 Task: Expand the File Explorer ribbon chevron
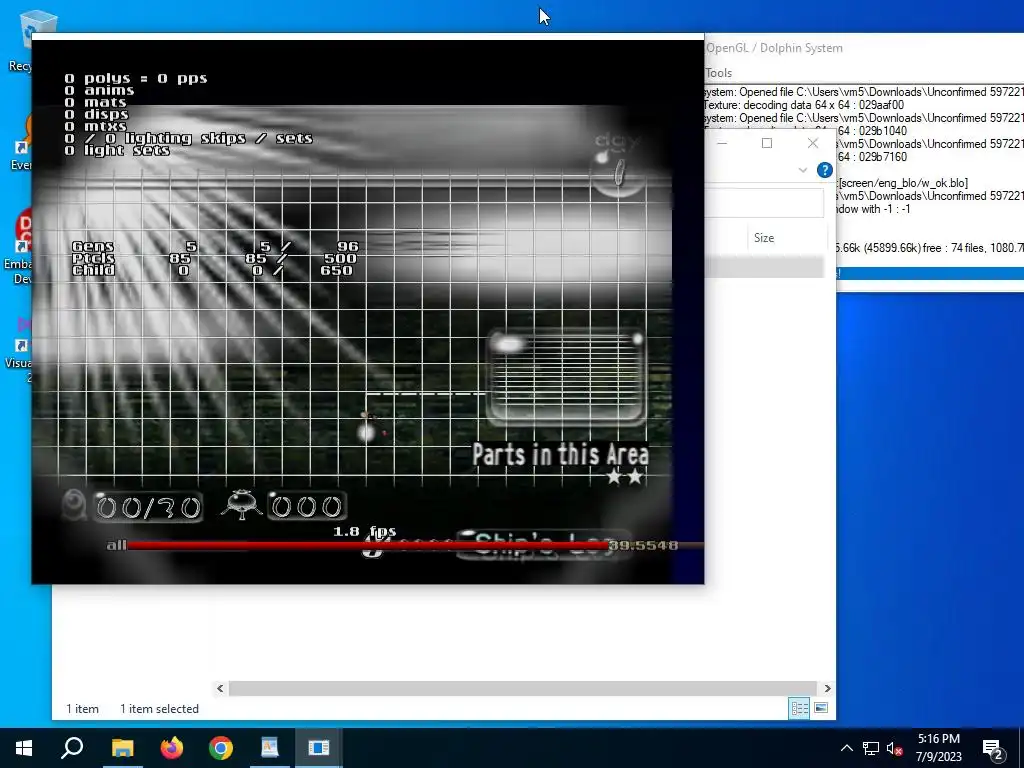point(803,170)
